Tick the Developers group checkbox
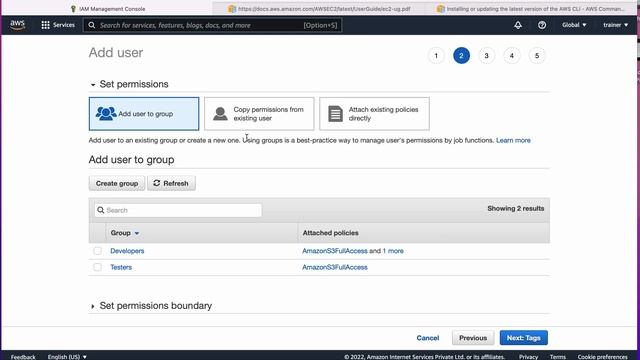This screenshot has width=640, height=360. (97, 251)
